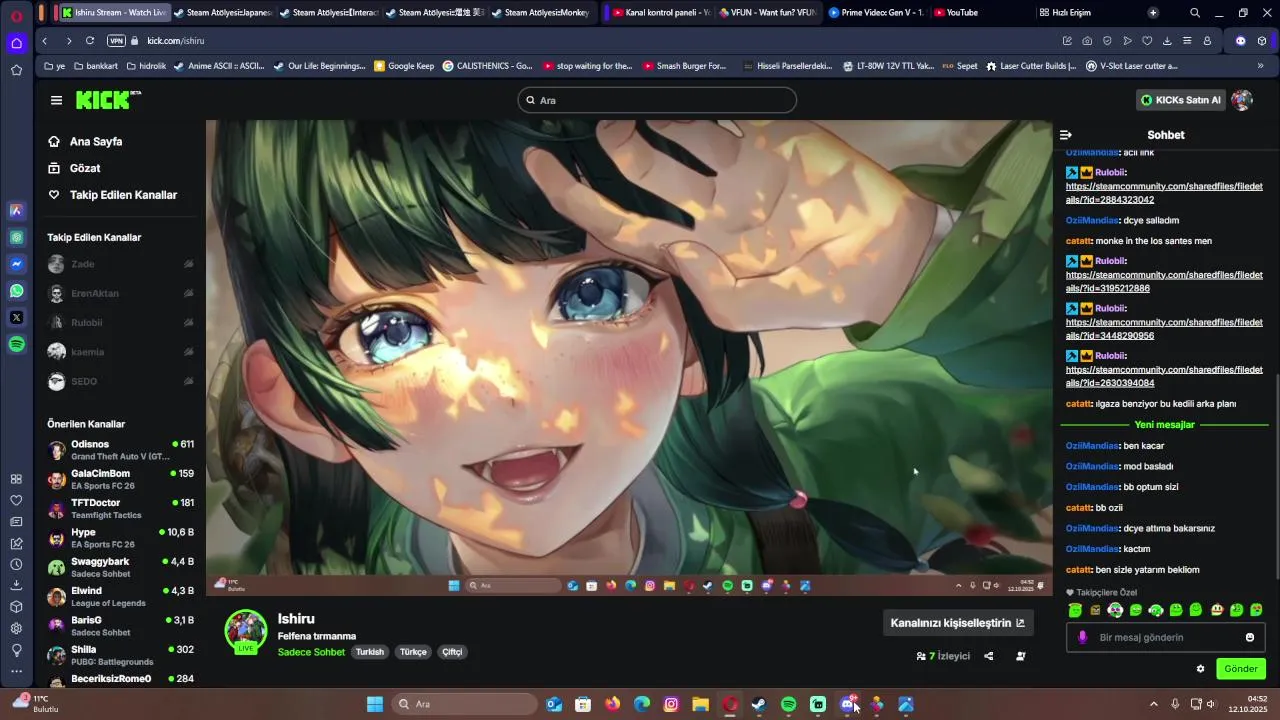This screenshot has width=1280, height=720.
Task: Open Spotify in Opera sidebar
Action: pos(16,344)
